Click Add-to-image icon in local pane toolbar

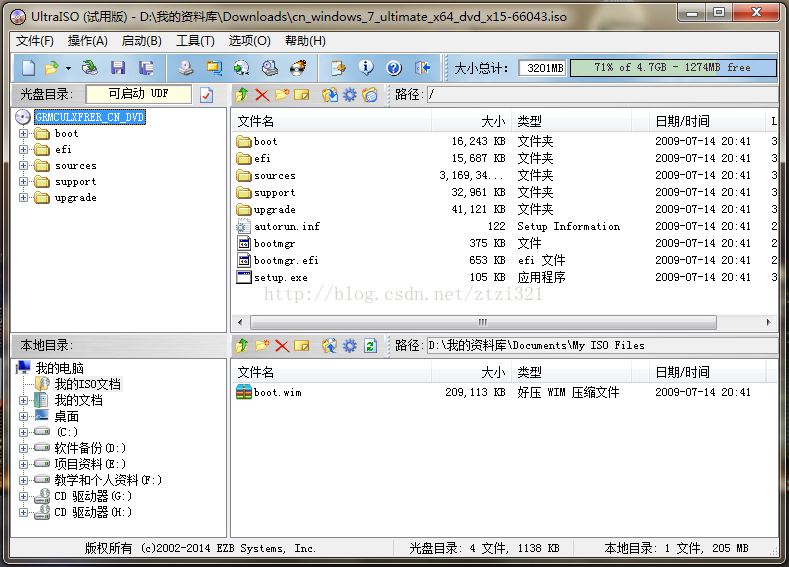pos(330,346)
